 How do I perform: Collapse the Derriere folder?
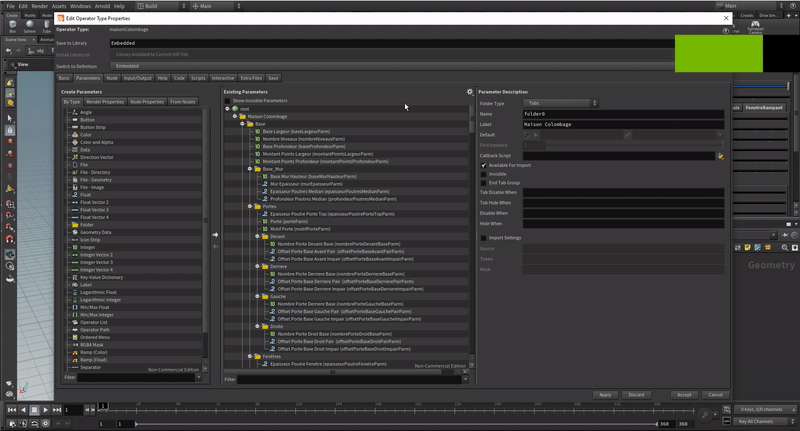(x=258, y=266)
